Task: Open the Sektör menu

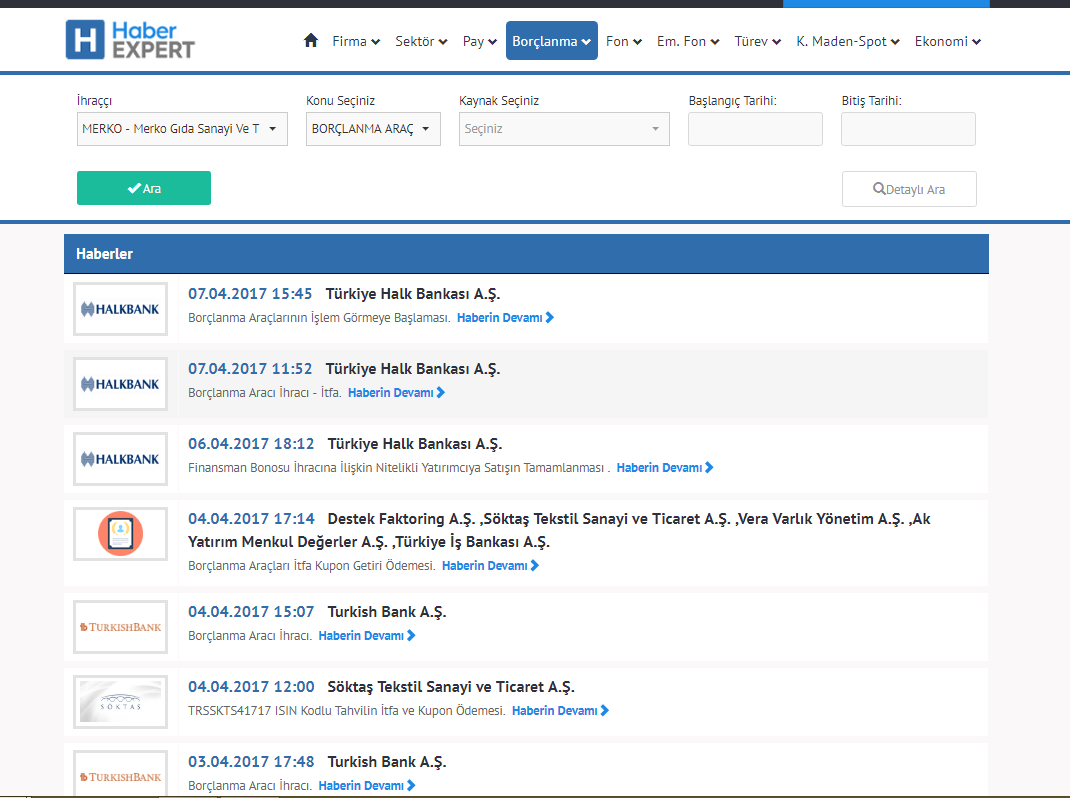Action: (421, 42)
